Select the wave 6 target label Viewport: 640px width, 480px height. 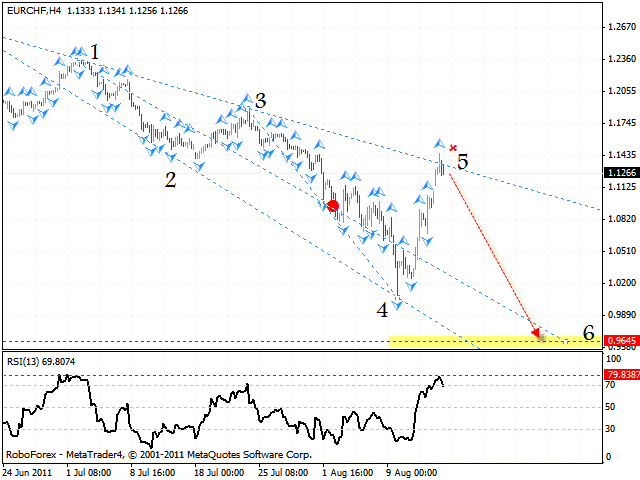tap(588, 332)
